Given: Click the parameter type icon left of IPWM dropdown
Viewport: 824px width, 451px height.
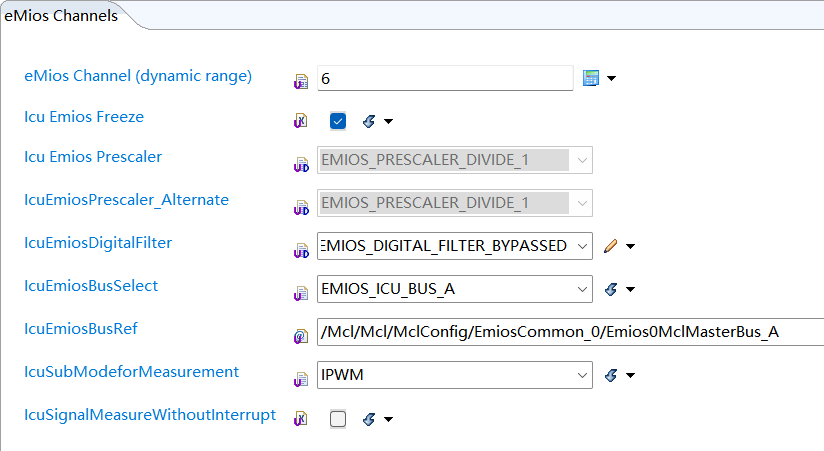Looking at the screenshot, I should point(300,379).
